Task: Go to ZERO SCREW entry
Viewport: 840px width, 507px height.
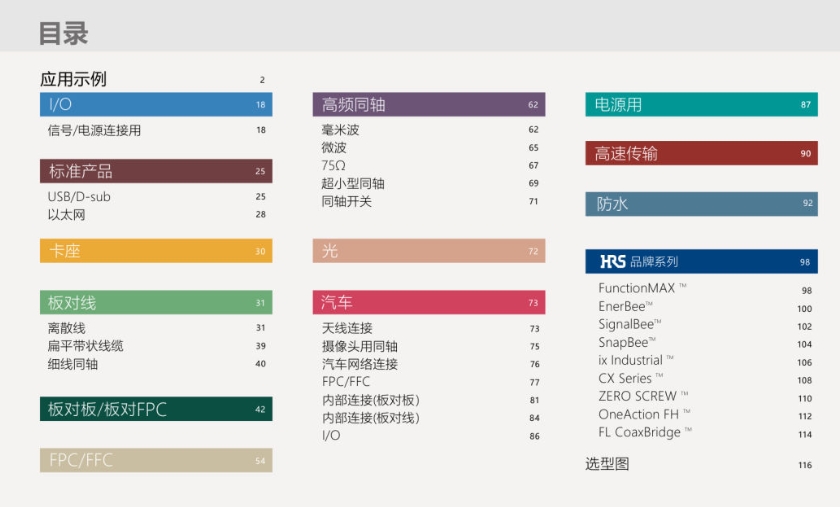Action: (643, 397)
